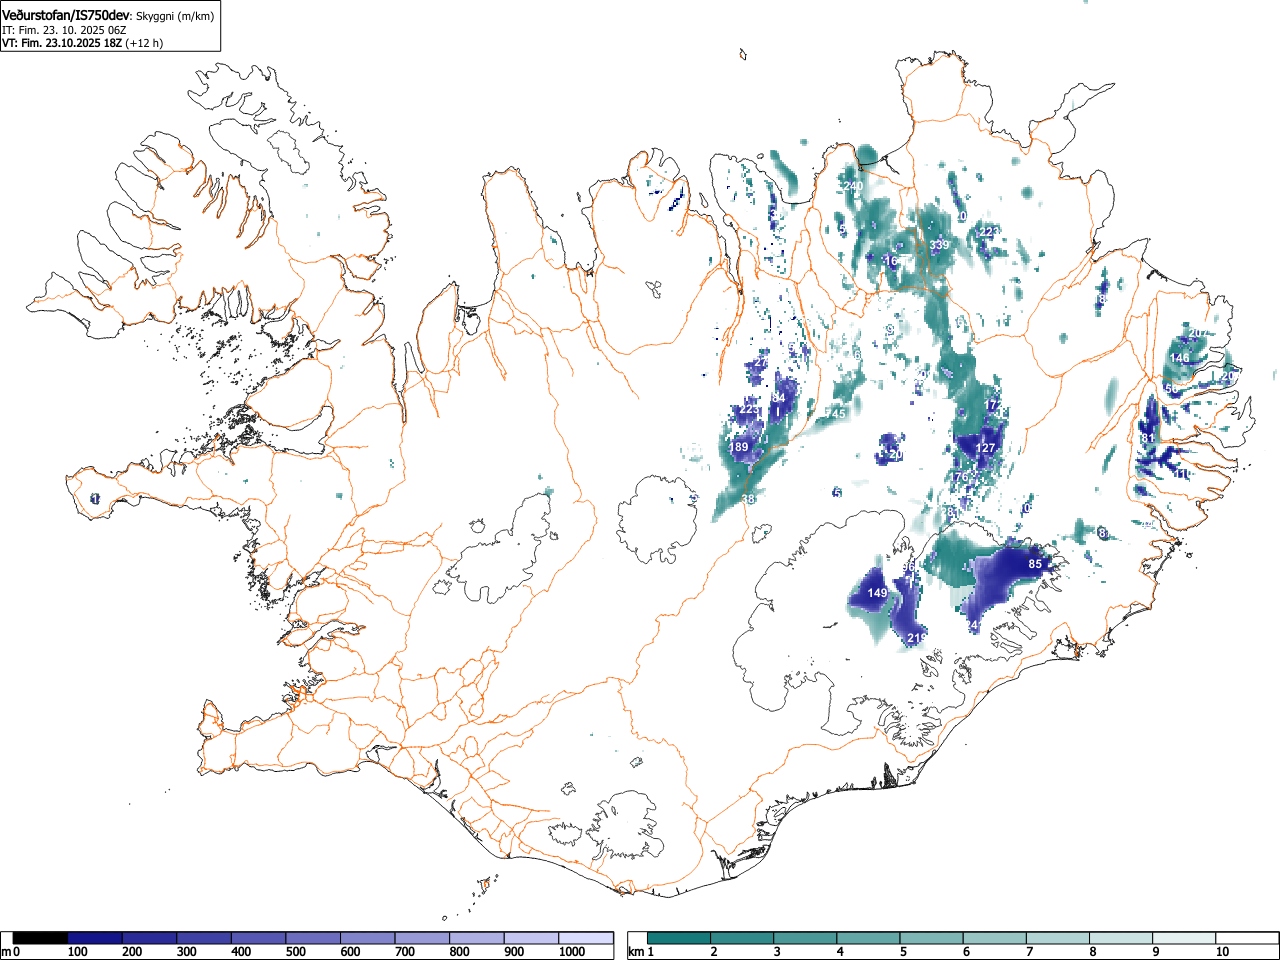
Task: Click the visibility value 219 on the glacier
Action: click(916, 637)
